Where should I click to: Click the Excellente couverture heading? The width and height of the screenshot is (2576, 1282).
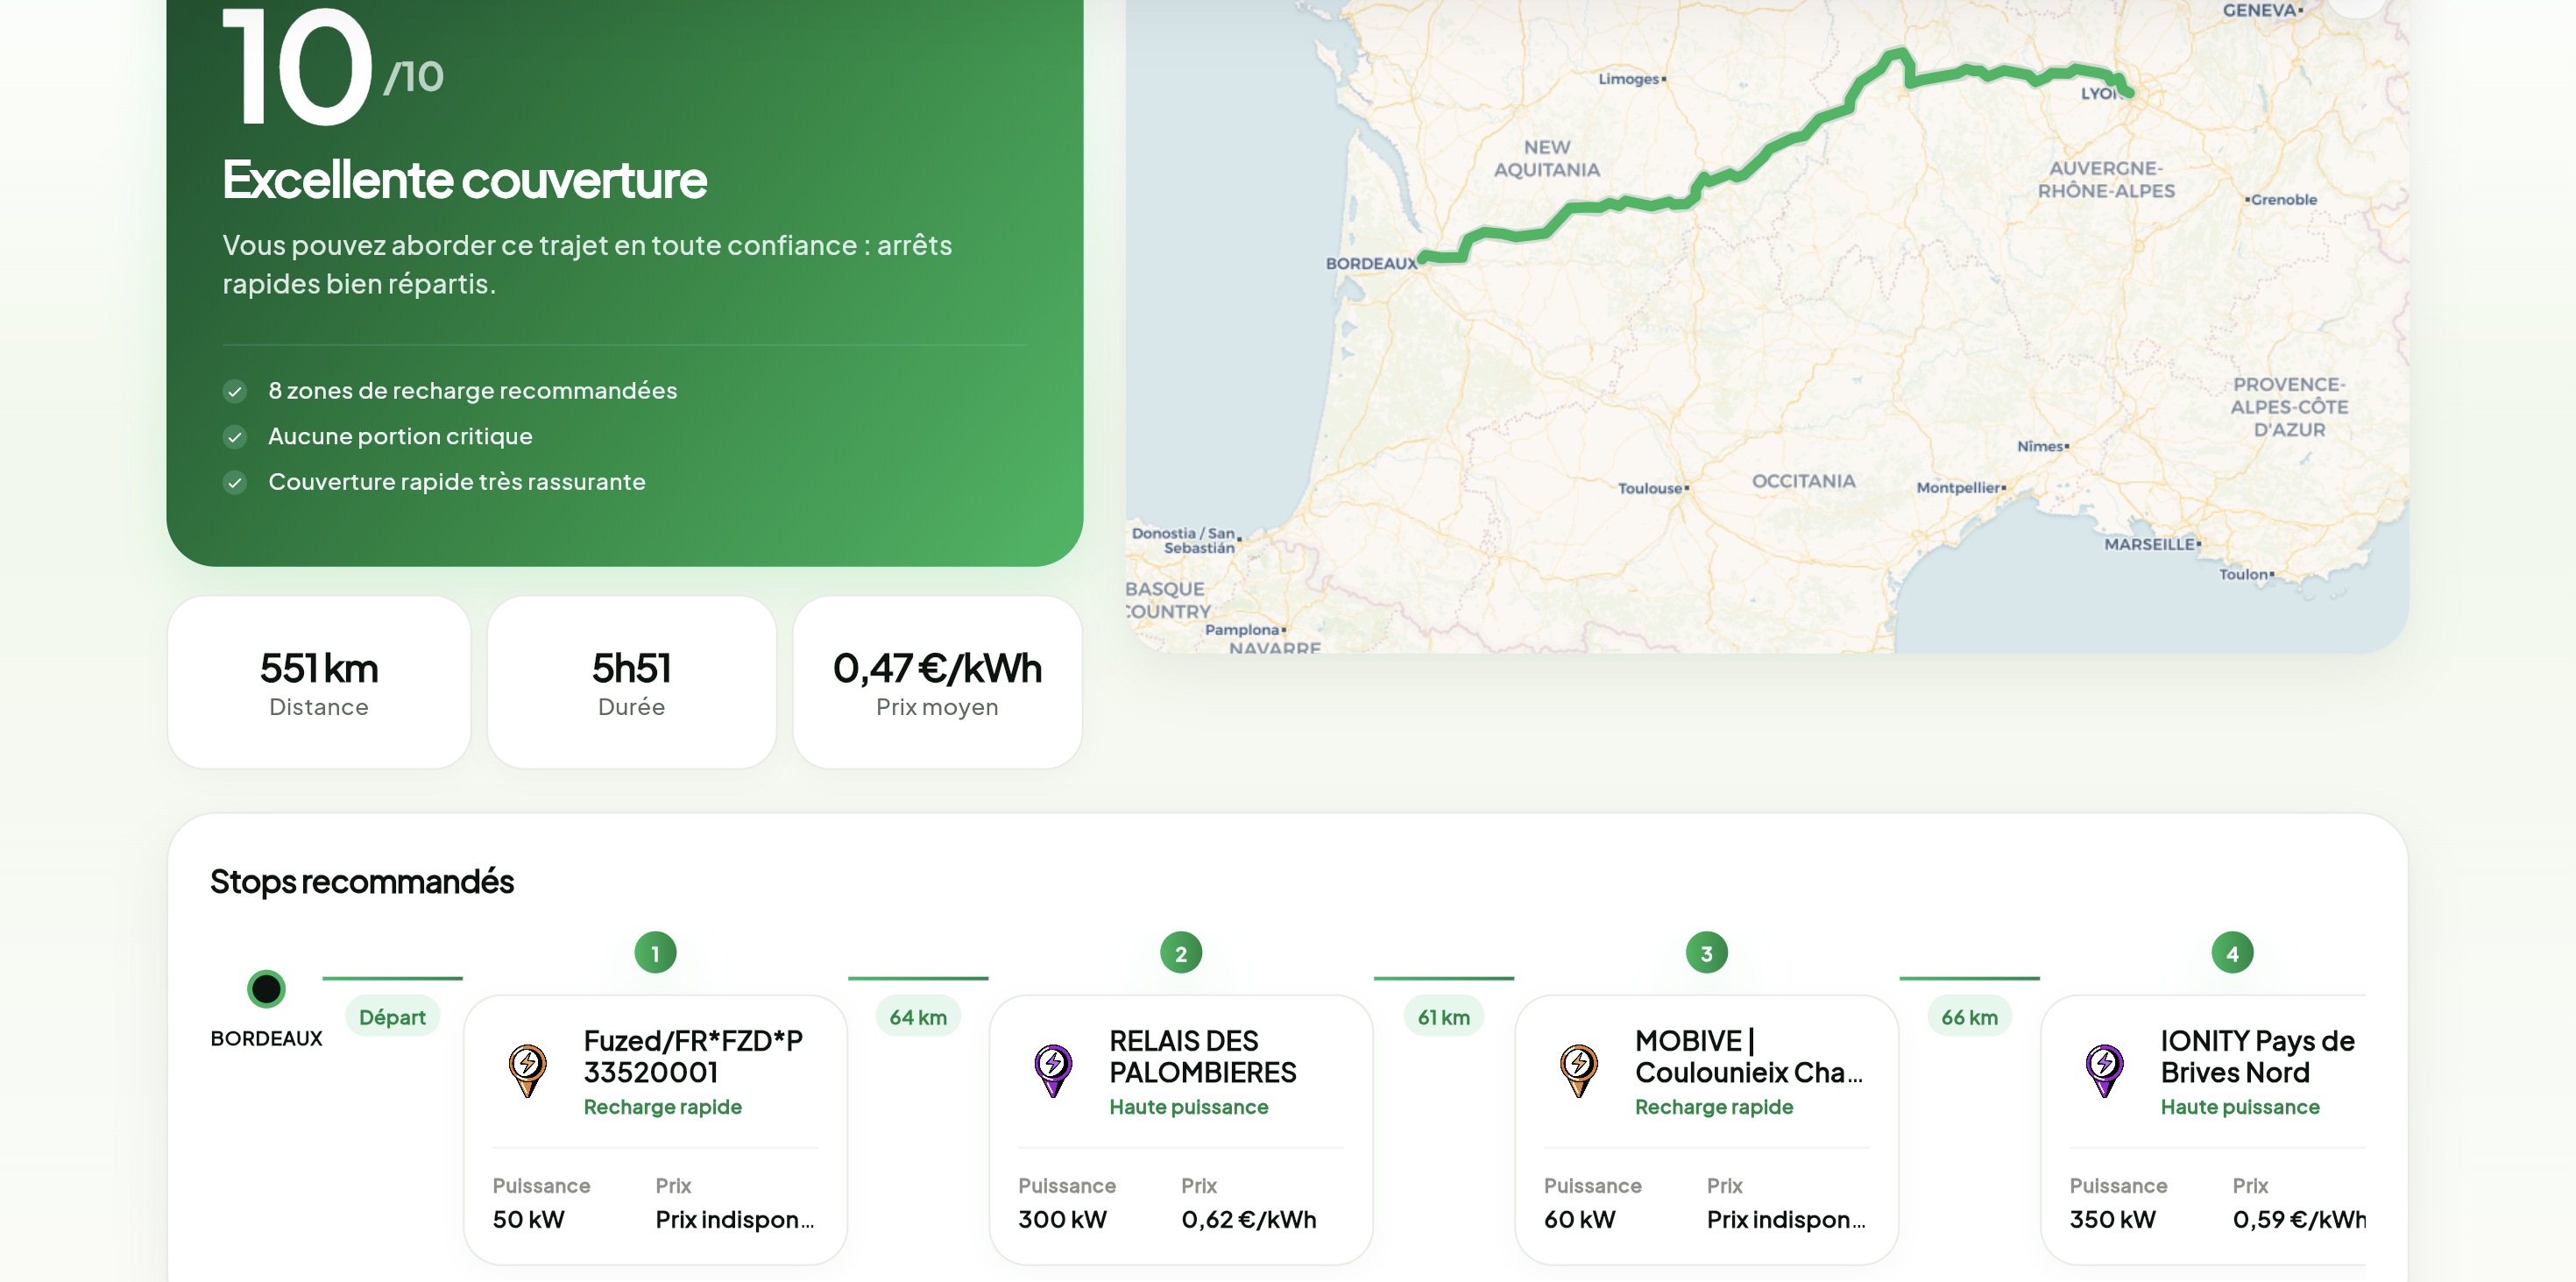click(x=465, y=180)
